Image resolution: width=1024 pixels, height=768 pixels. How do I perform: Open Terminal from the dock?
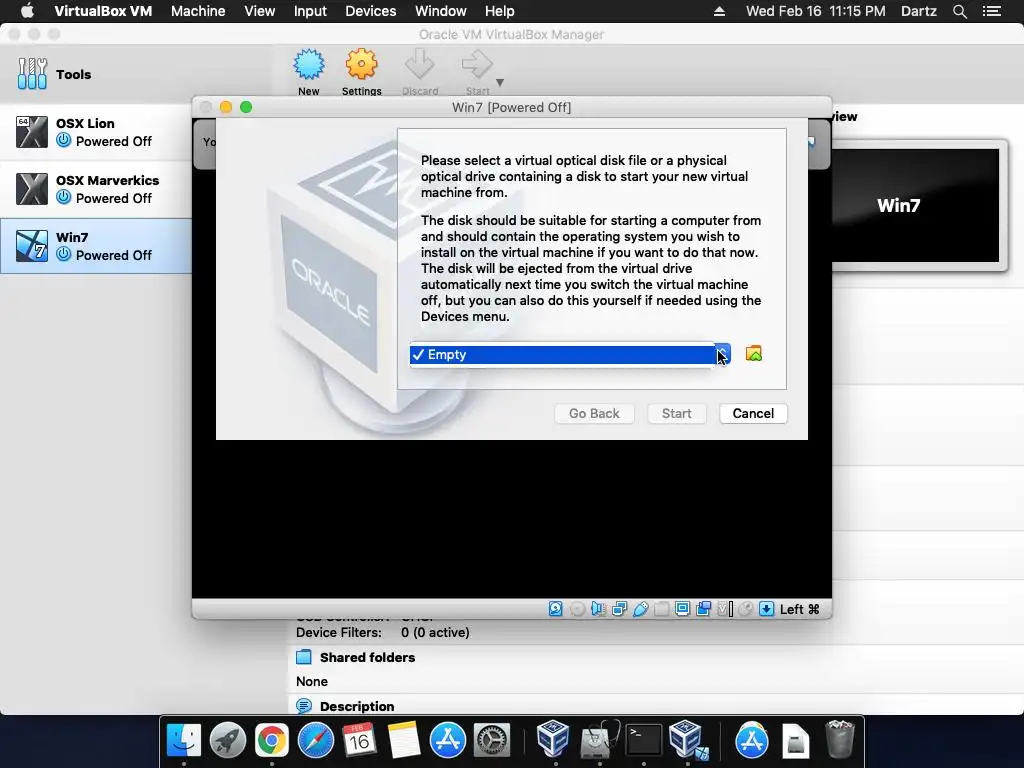tap(643, 741)
